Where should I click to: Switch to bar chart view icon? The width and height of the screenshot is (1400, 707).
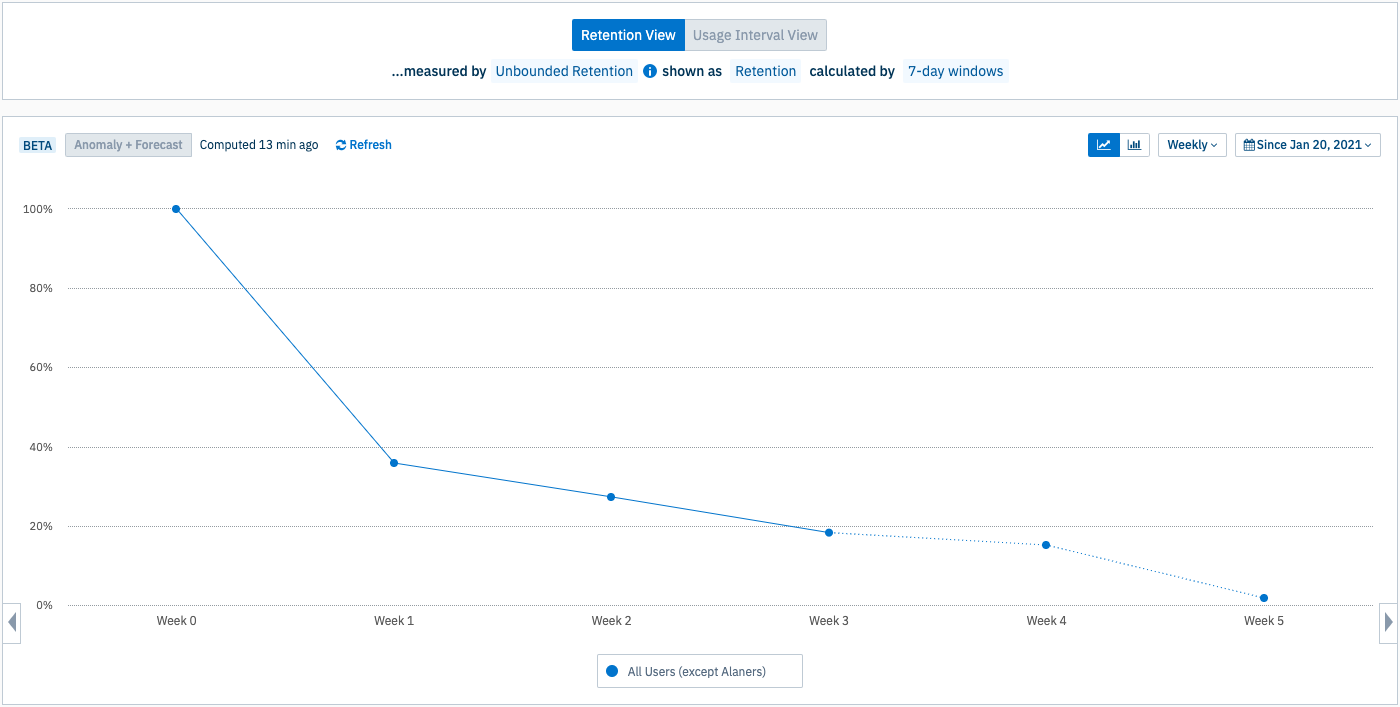click(x=1134, y=145)
